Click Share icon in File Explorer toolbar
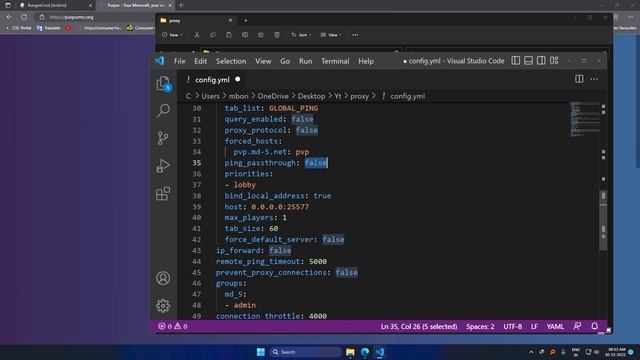 click(x=260, y=35)
